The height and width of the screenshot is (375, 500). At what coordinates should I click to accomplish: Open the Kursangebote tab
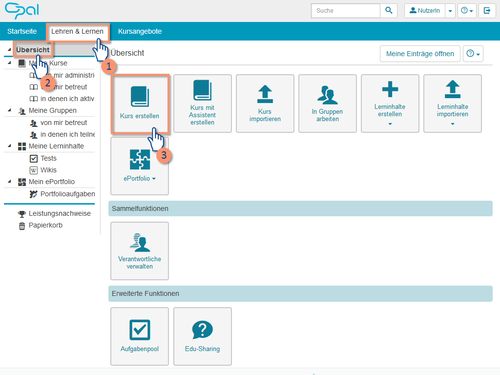point(140,31)
